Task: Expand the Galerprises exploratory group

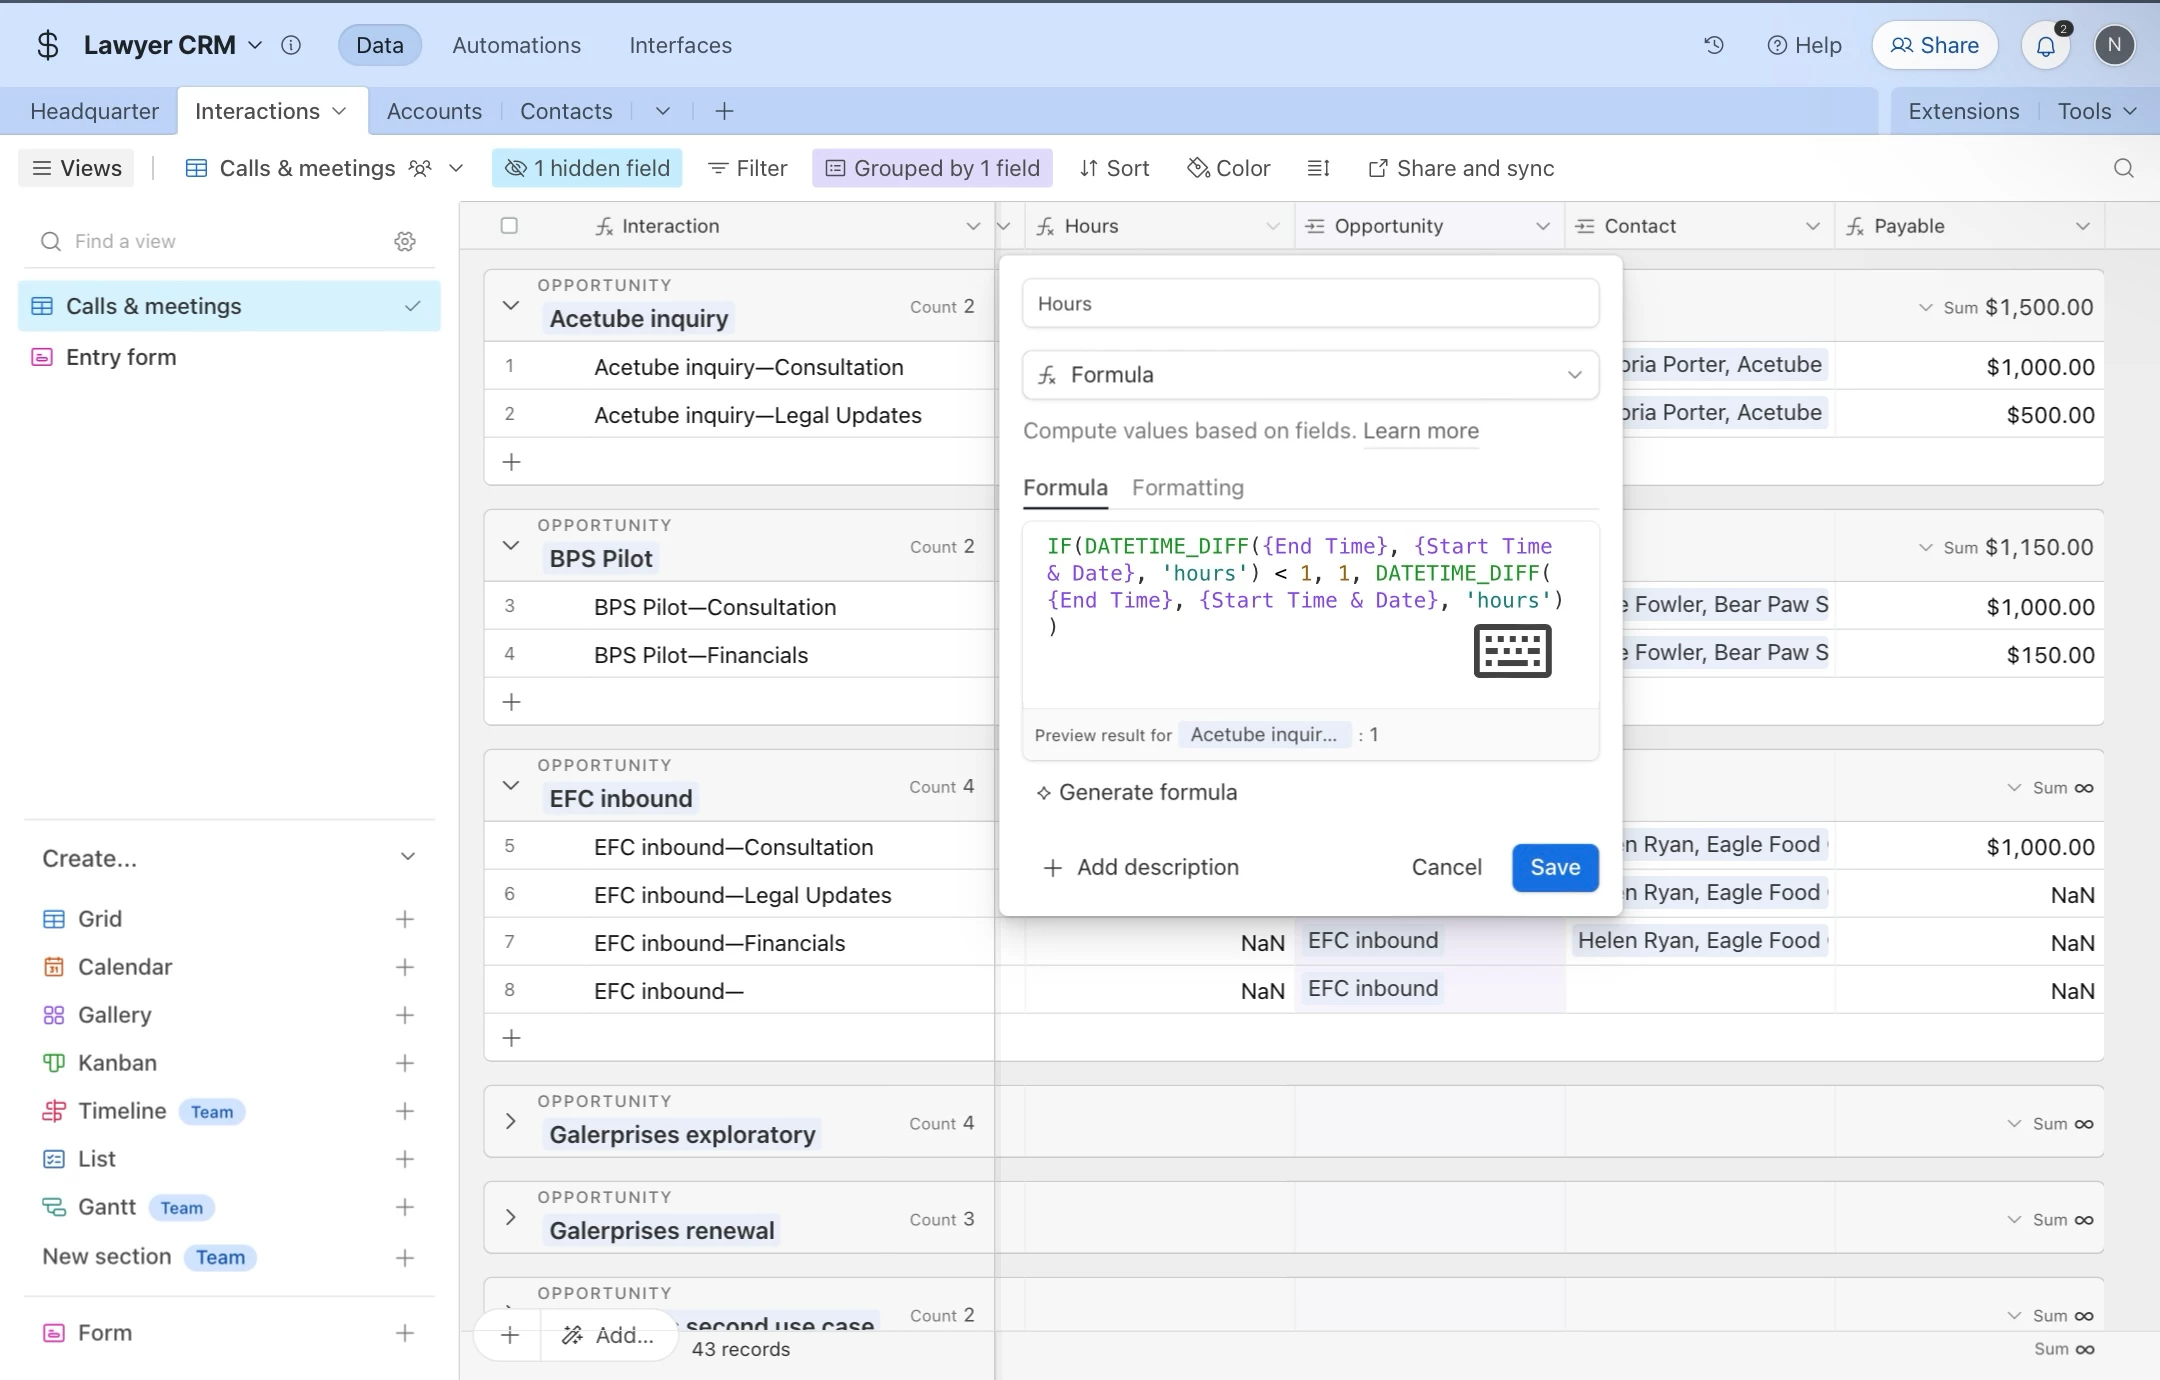Action: click(x=511, y=1121)
